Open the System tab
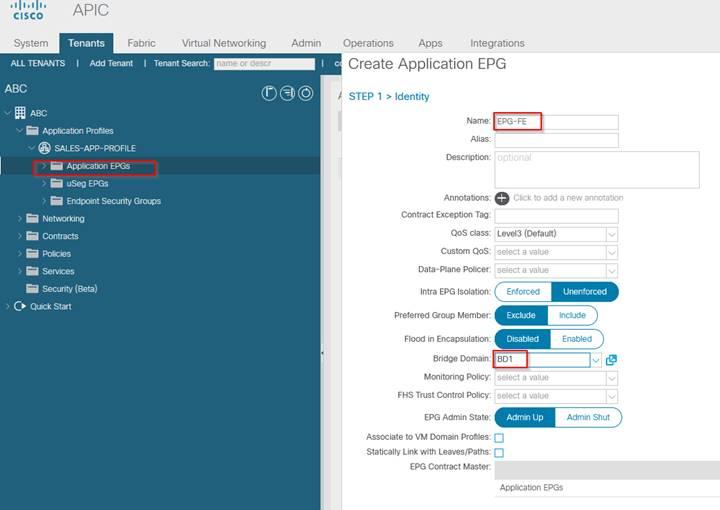720x510 pixels. [31, 43]
